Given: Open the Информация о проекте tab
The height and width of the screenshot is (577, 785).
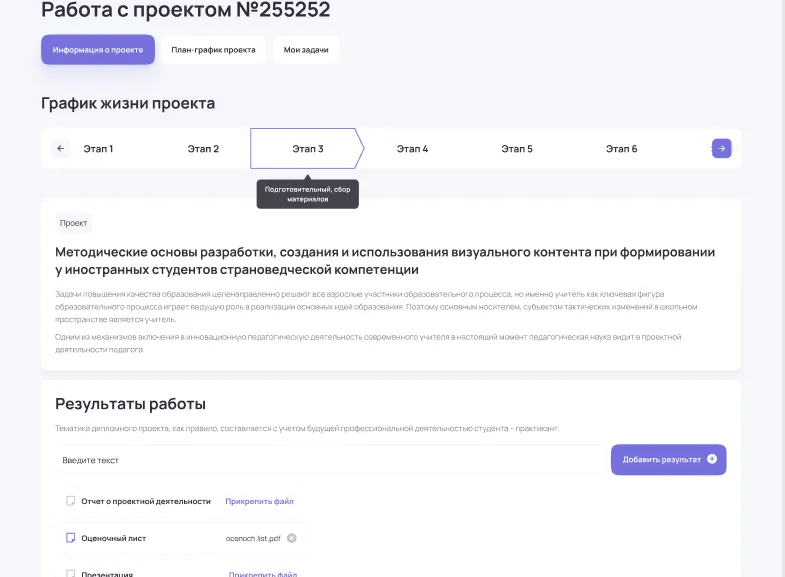Looking at the screenshot, I should (x=98, y=50).
